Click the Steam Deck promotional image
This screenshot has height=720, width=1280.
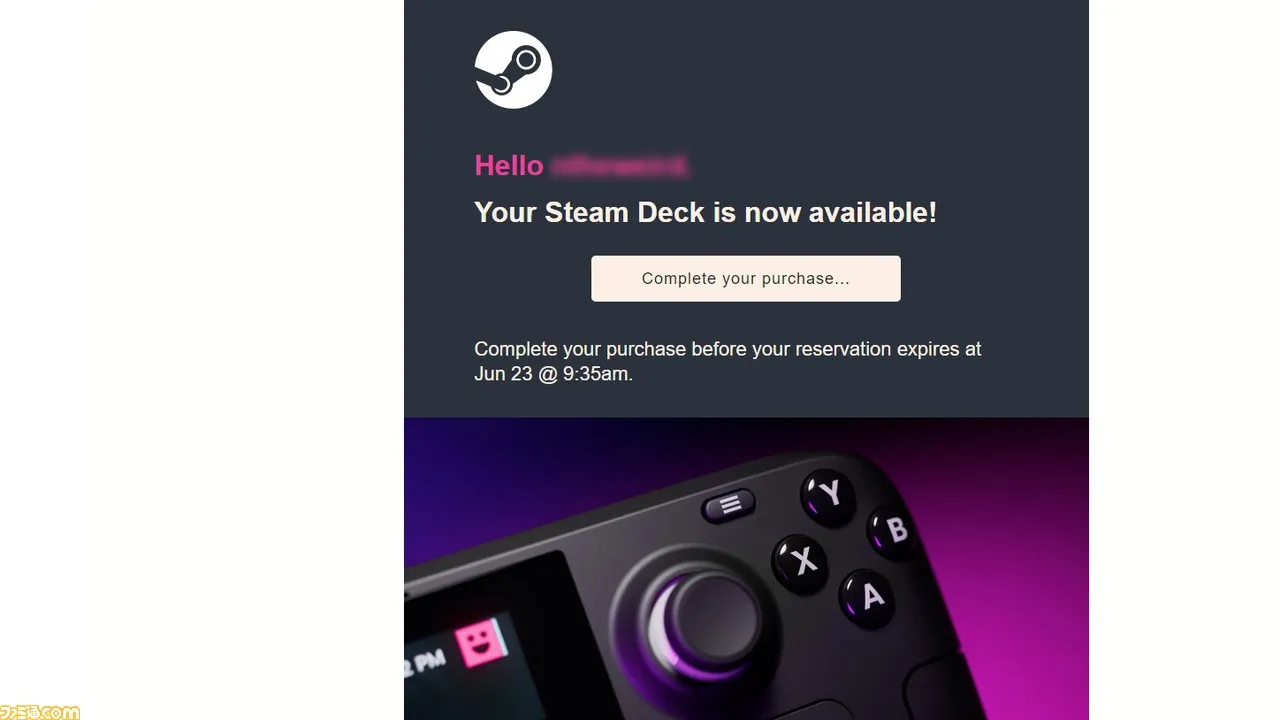tap(746, 568)
